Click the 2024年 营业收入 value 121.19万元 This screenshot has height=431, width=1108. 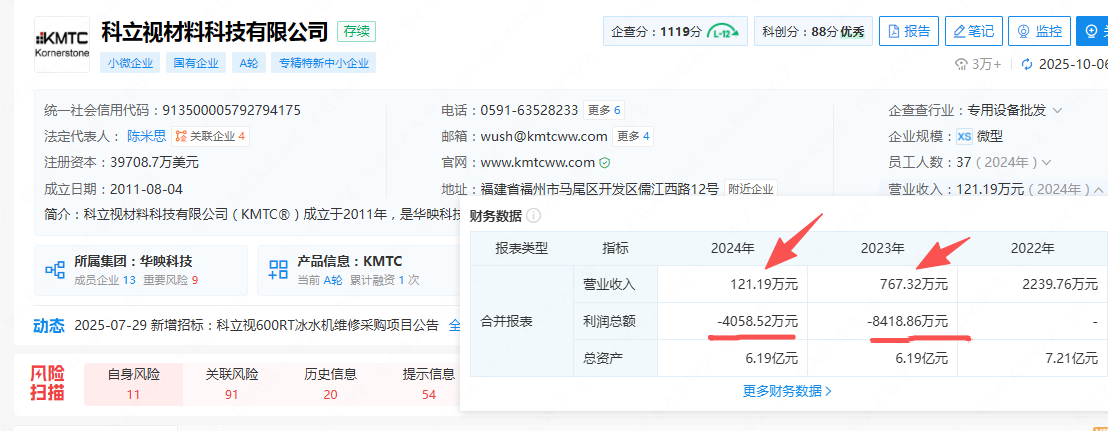coord(763,285)
